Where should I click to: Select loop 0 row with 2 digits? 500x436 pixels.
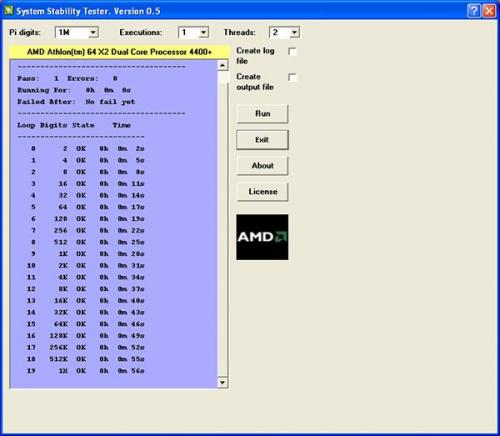point(88,149)
